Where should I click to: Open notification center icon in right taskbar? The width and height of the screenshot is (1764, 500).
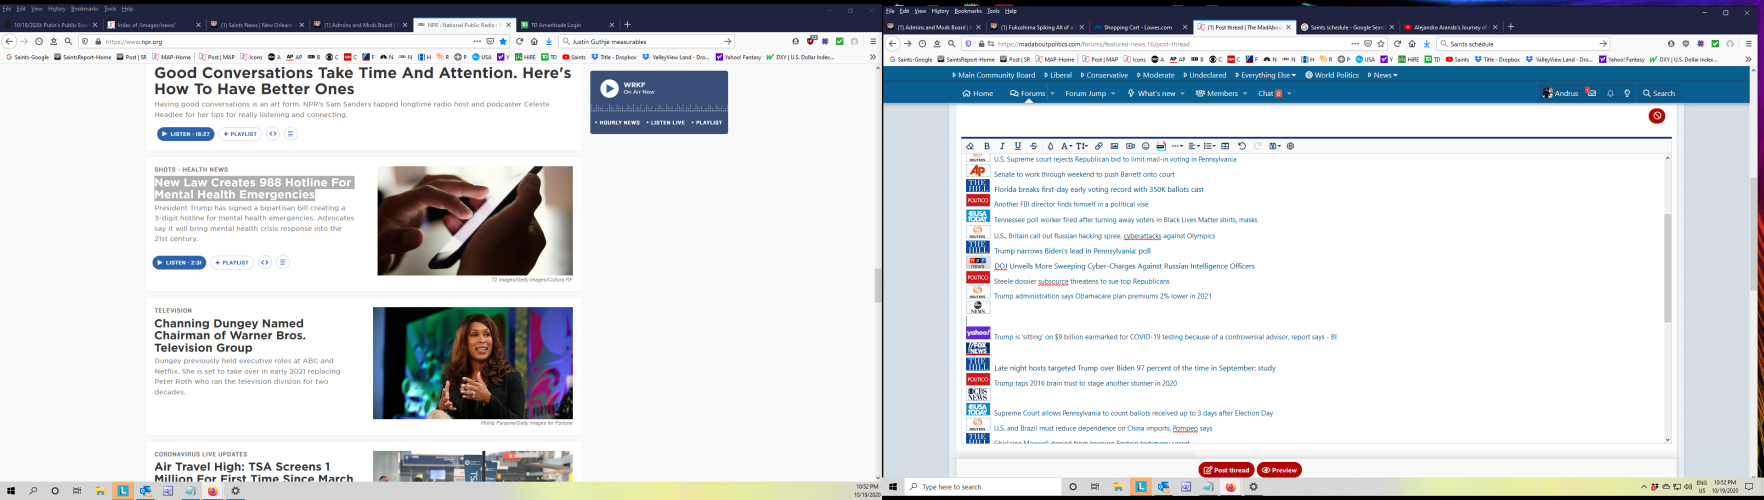click(1749, 487)
